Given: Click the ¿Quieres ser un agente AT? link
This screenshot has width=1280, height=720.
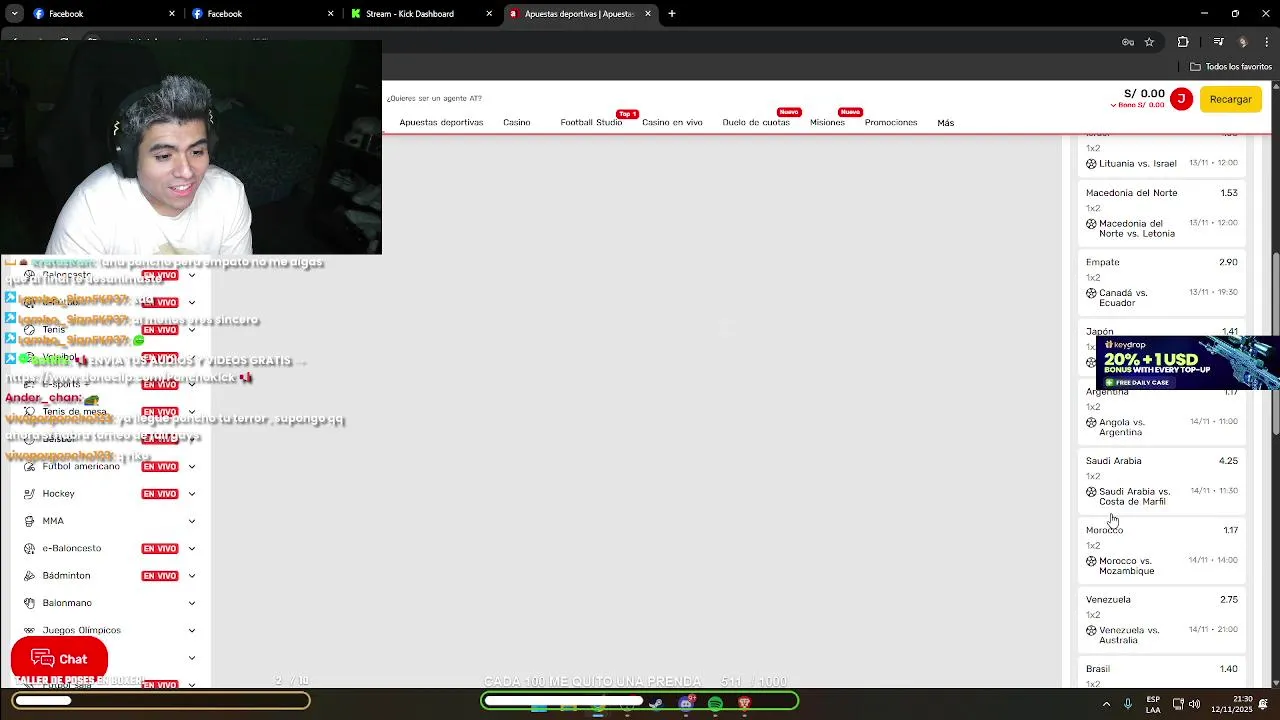Looking at the screenshot, I should point(434,98).
